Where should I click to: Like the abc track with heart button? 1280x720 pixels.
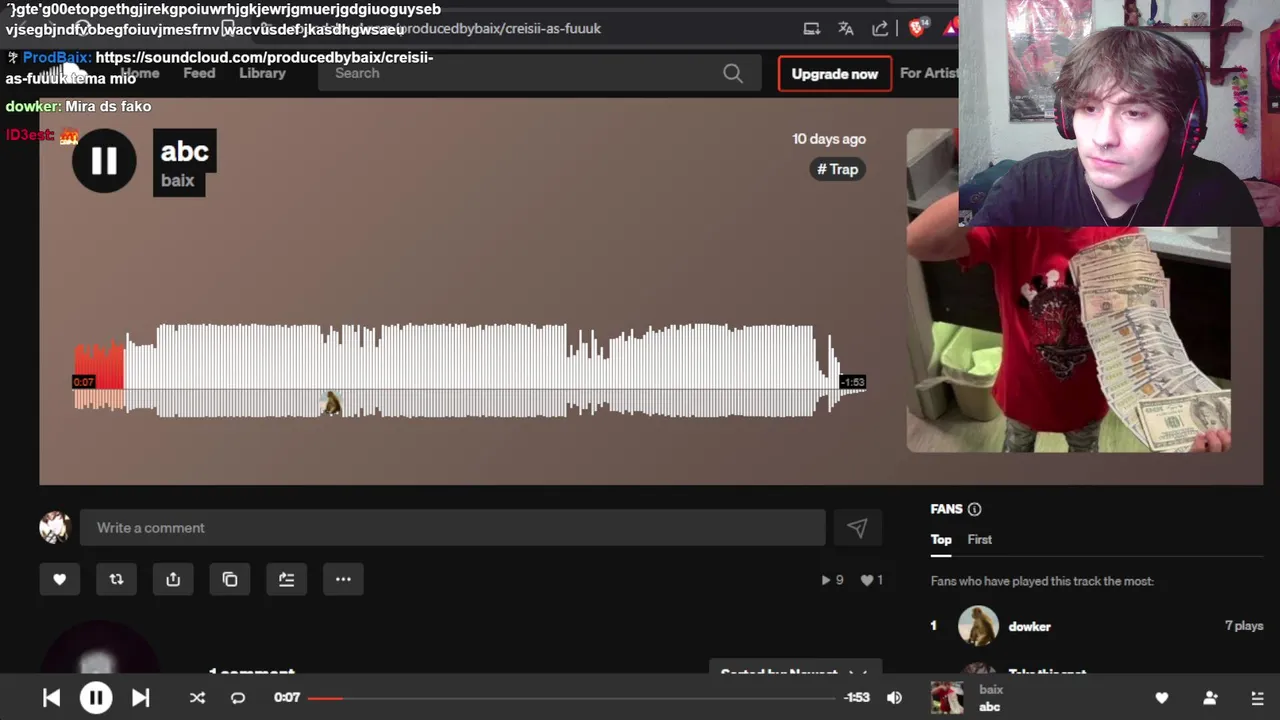click(x=59, y=579)
